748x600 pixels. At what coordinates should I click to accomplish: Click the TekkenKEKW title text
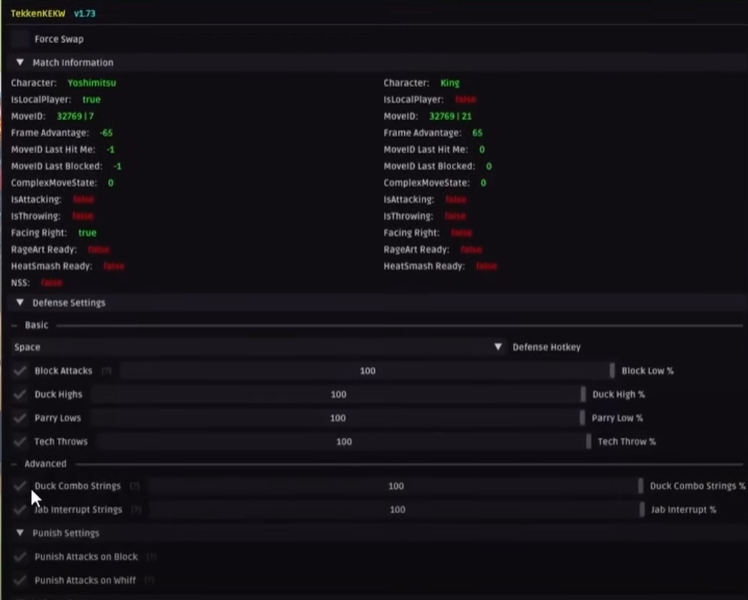pos(38,13)
